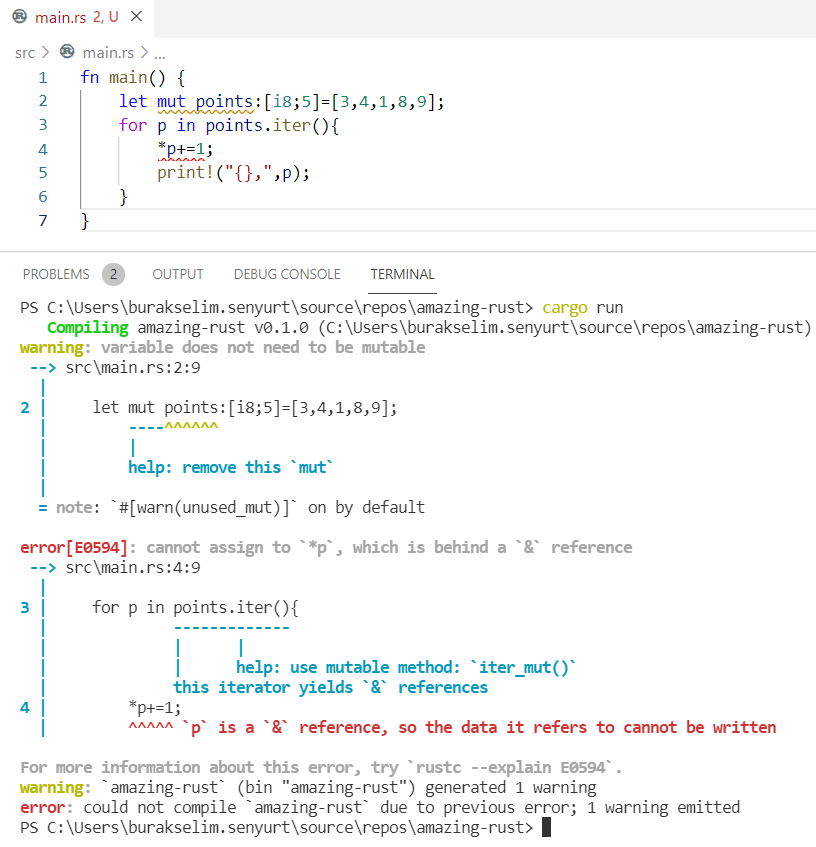
Task: Expand the src breadcrumb dropdown
Action: tap(25, 52)
